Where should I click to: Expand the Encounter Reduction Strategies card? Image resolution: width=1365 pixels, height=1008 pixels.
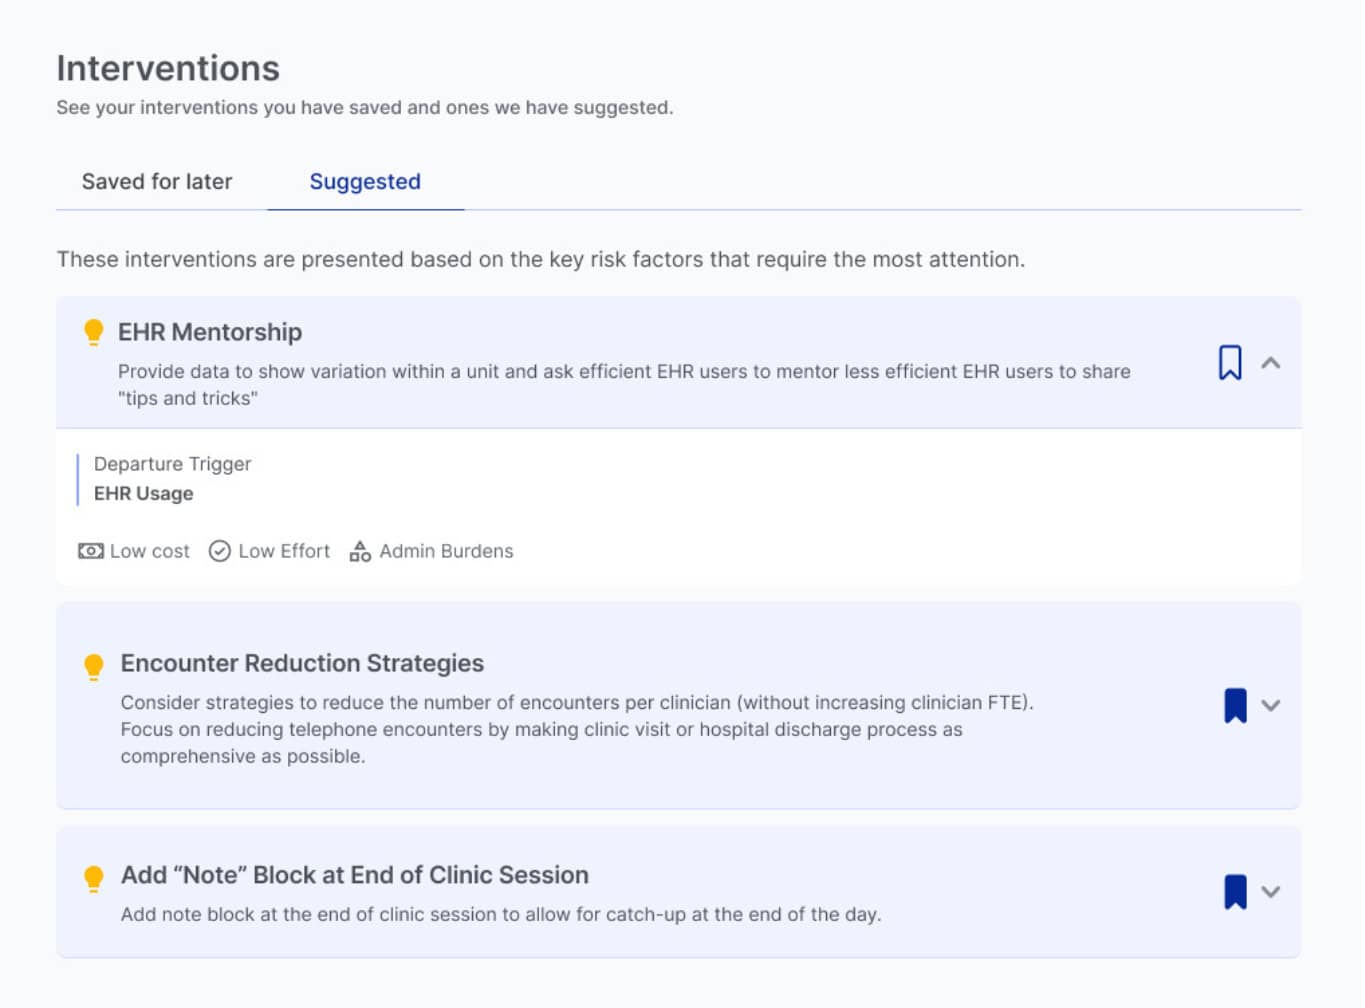pyautogui.click(x=1271, y=705)
